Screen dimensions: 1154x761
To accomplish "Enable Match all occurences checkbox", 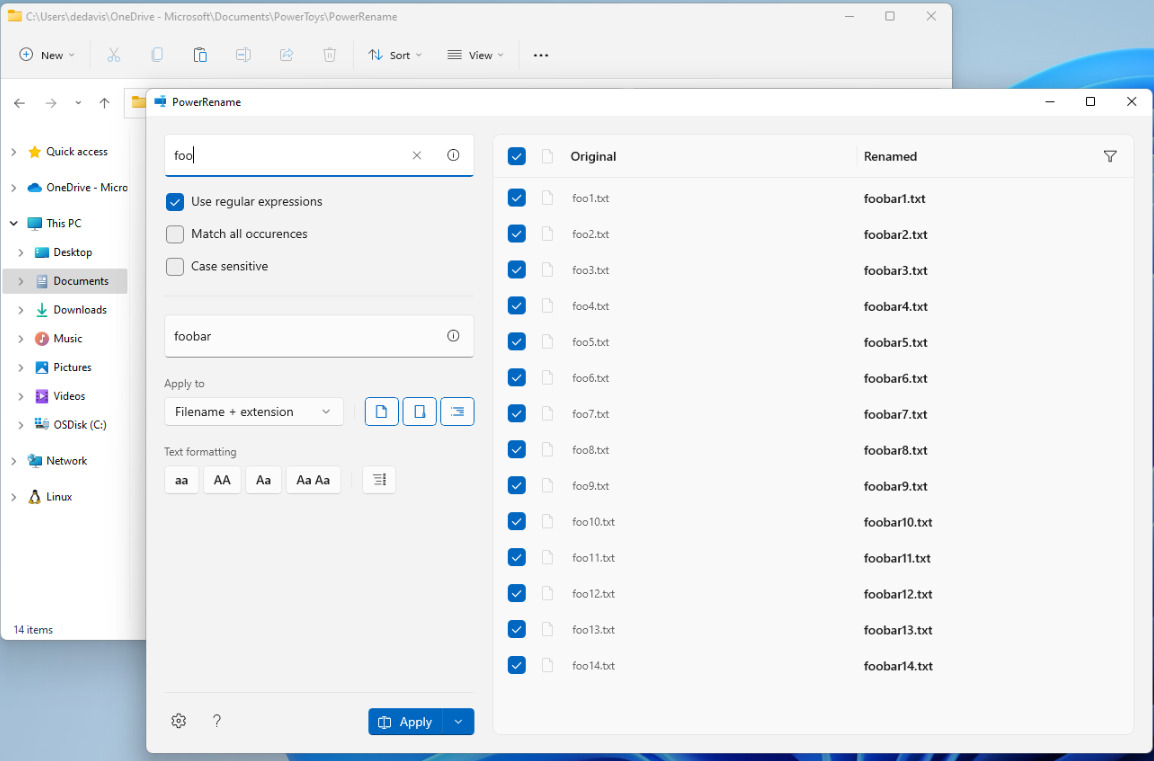I will coord(175,234).
